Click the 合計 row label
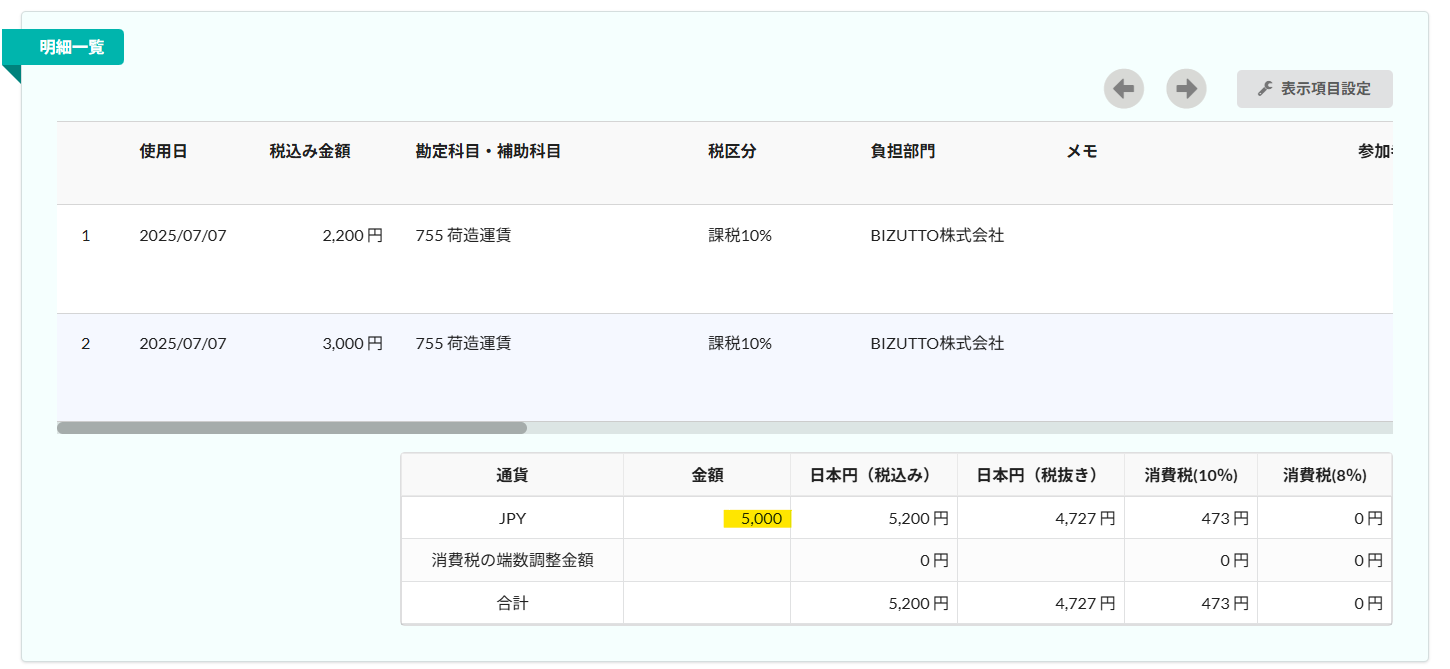The width and height of the screenshot is (1450, 669). [x=512, y=604]
